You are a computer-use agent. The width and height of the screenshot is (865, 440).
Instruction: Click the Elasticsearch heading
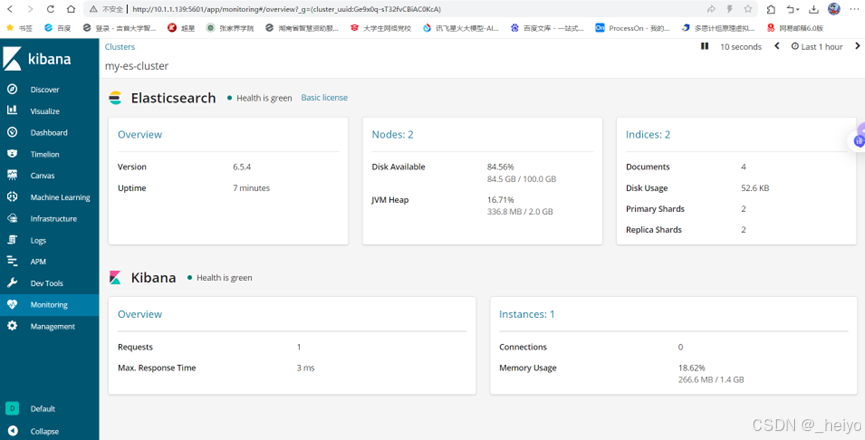pos(173,98)
